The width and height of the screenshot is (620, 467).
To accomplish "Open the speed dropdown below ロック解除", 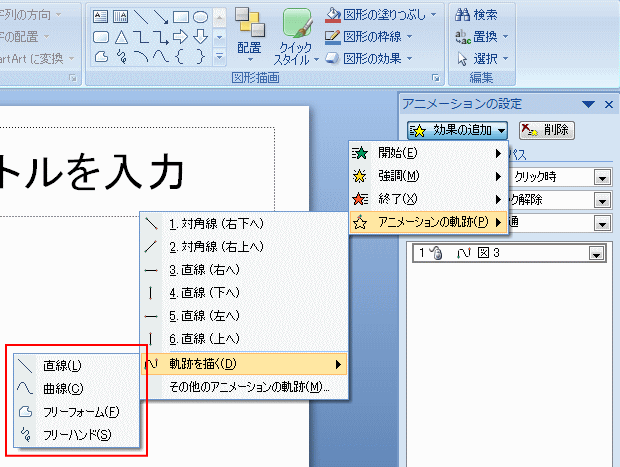I will (602, 223).
